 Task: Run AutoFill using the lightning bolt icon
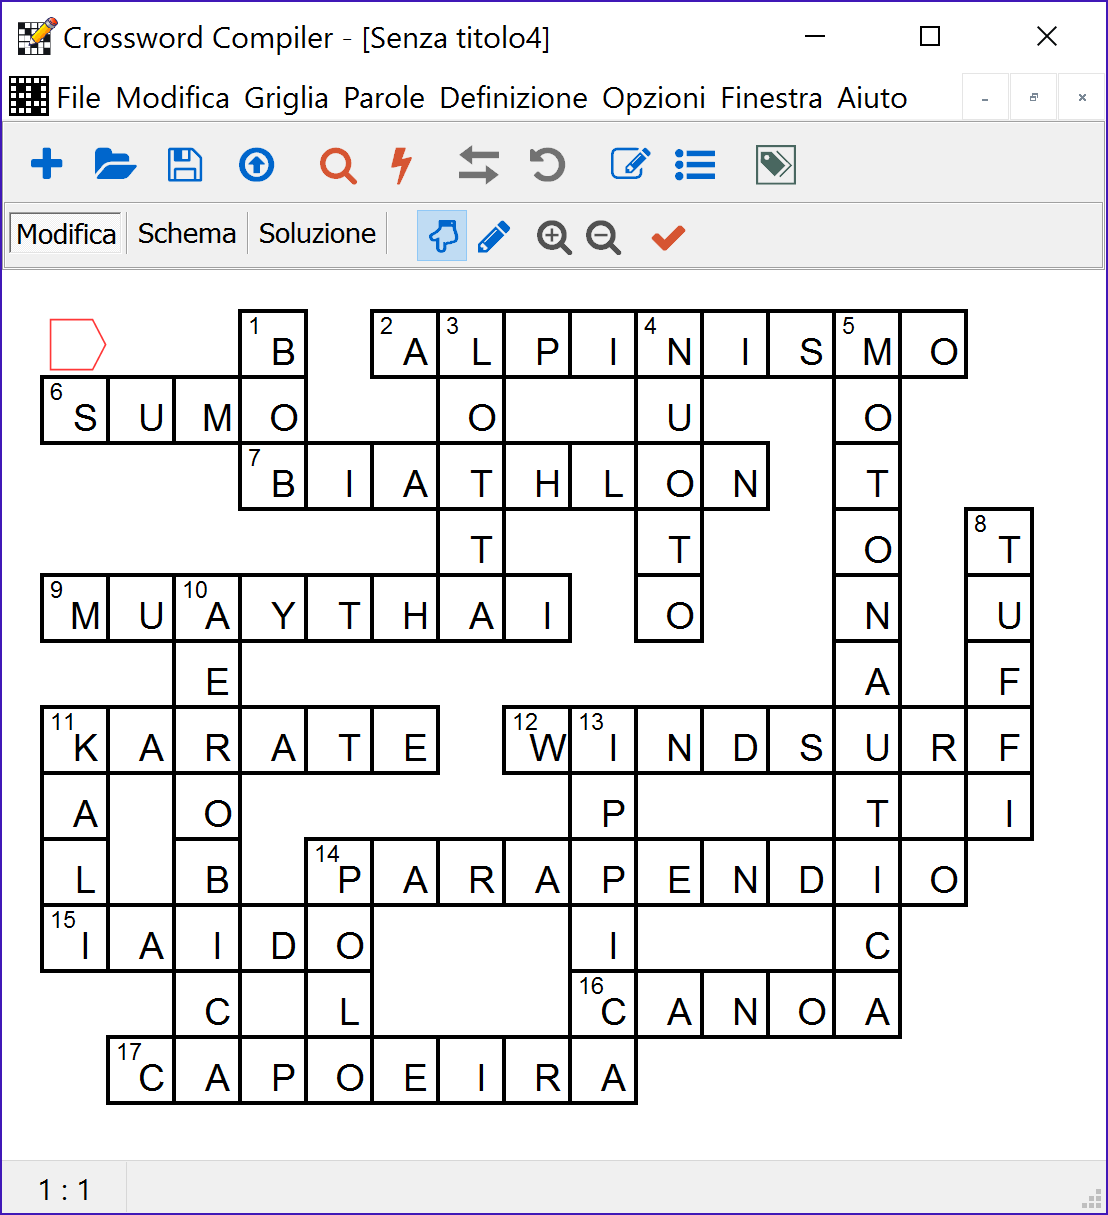(401, 164)
